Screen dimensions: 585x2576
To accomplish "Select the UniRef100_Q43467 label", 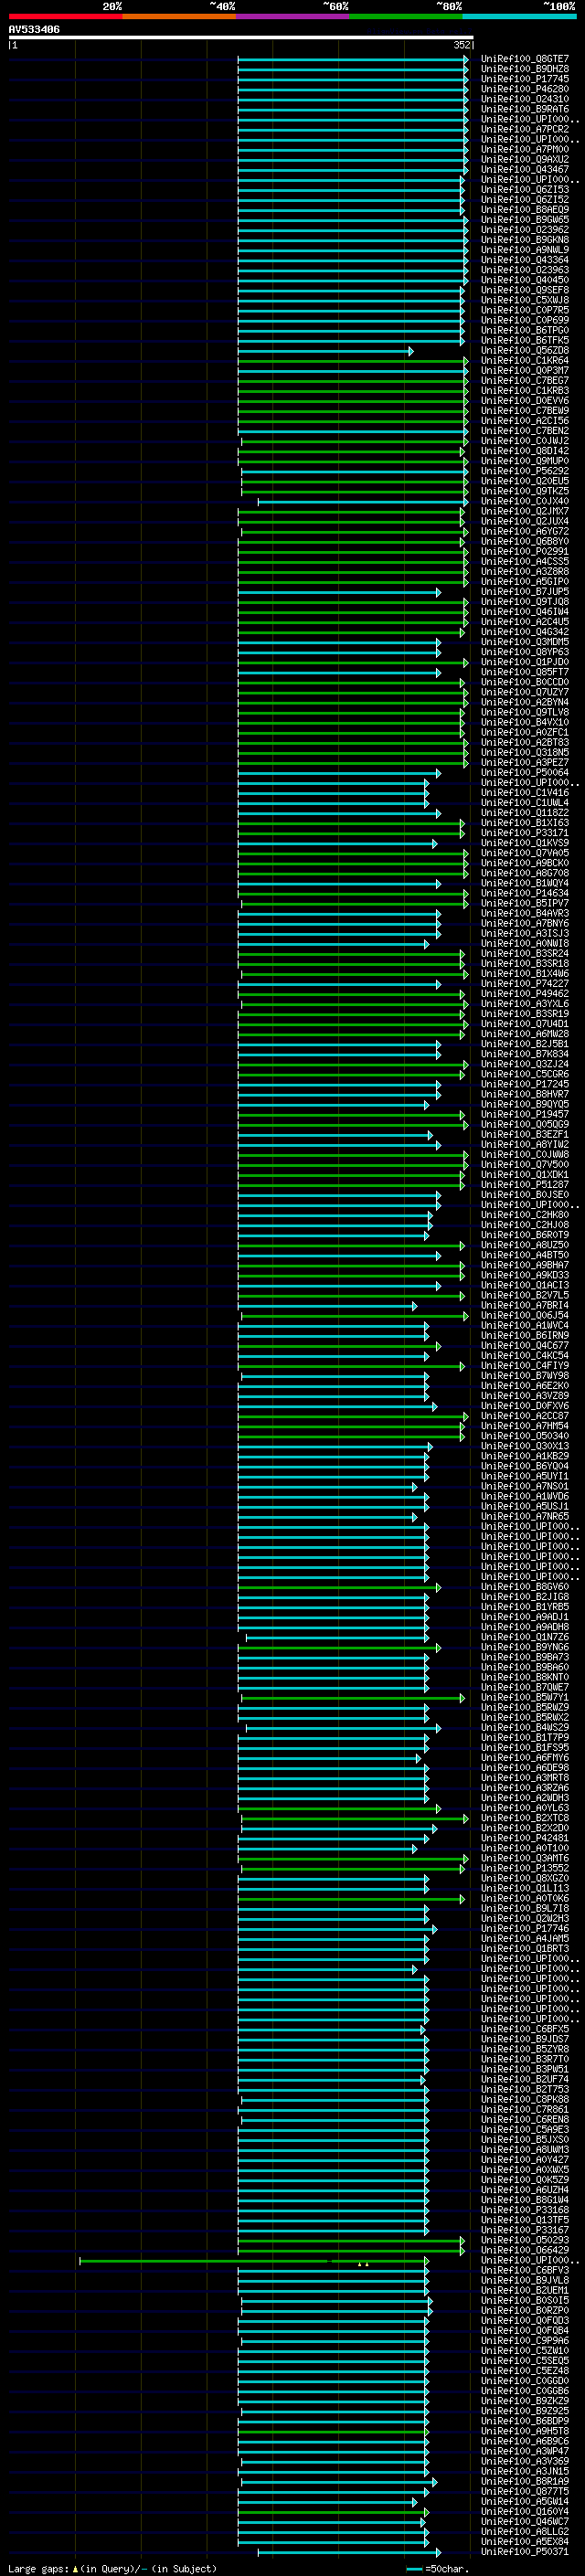I will coord(525,170).
